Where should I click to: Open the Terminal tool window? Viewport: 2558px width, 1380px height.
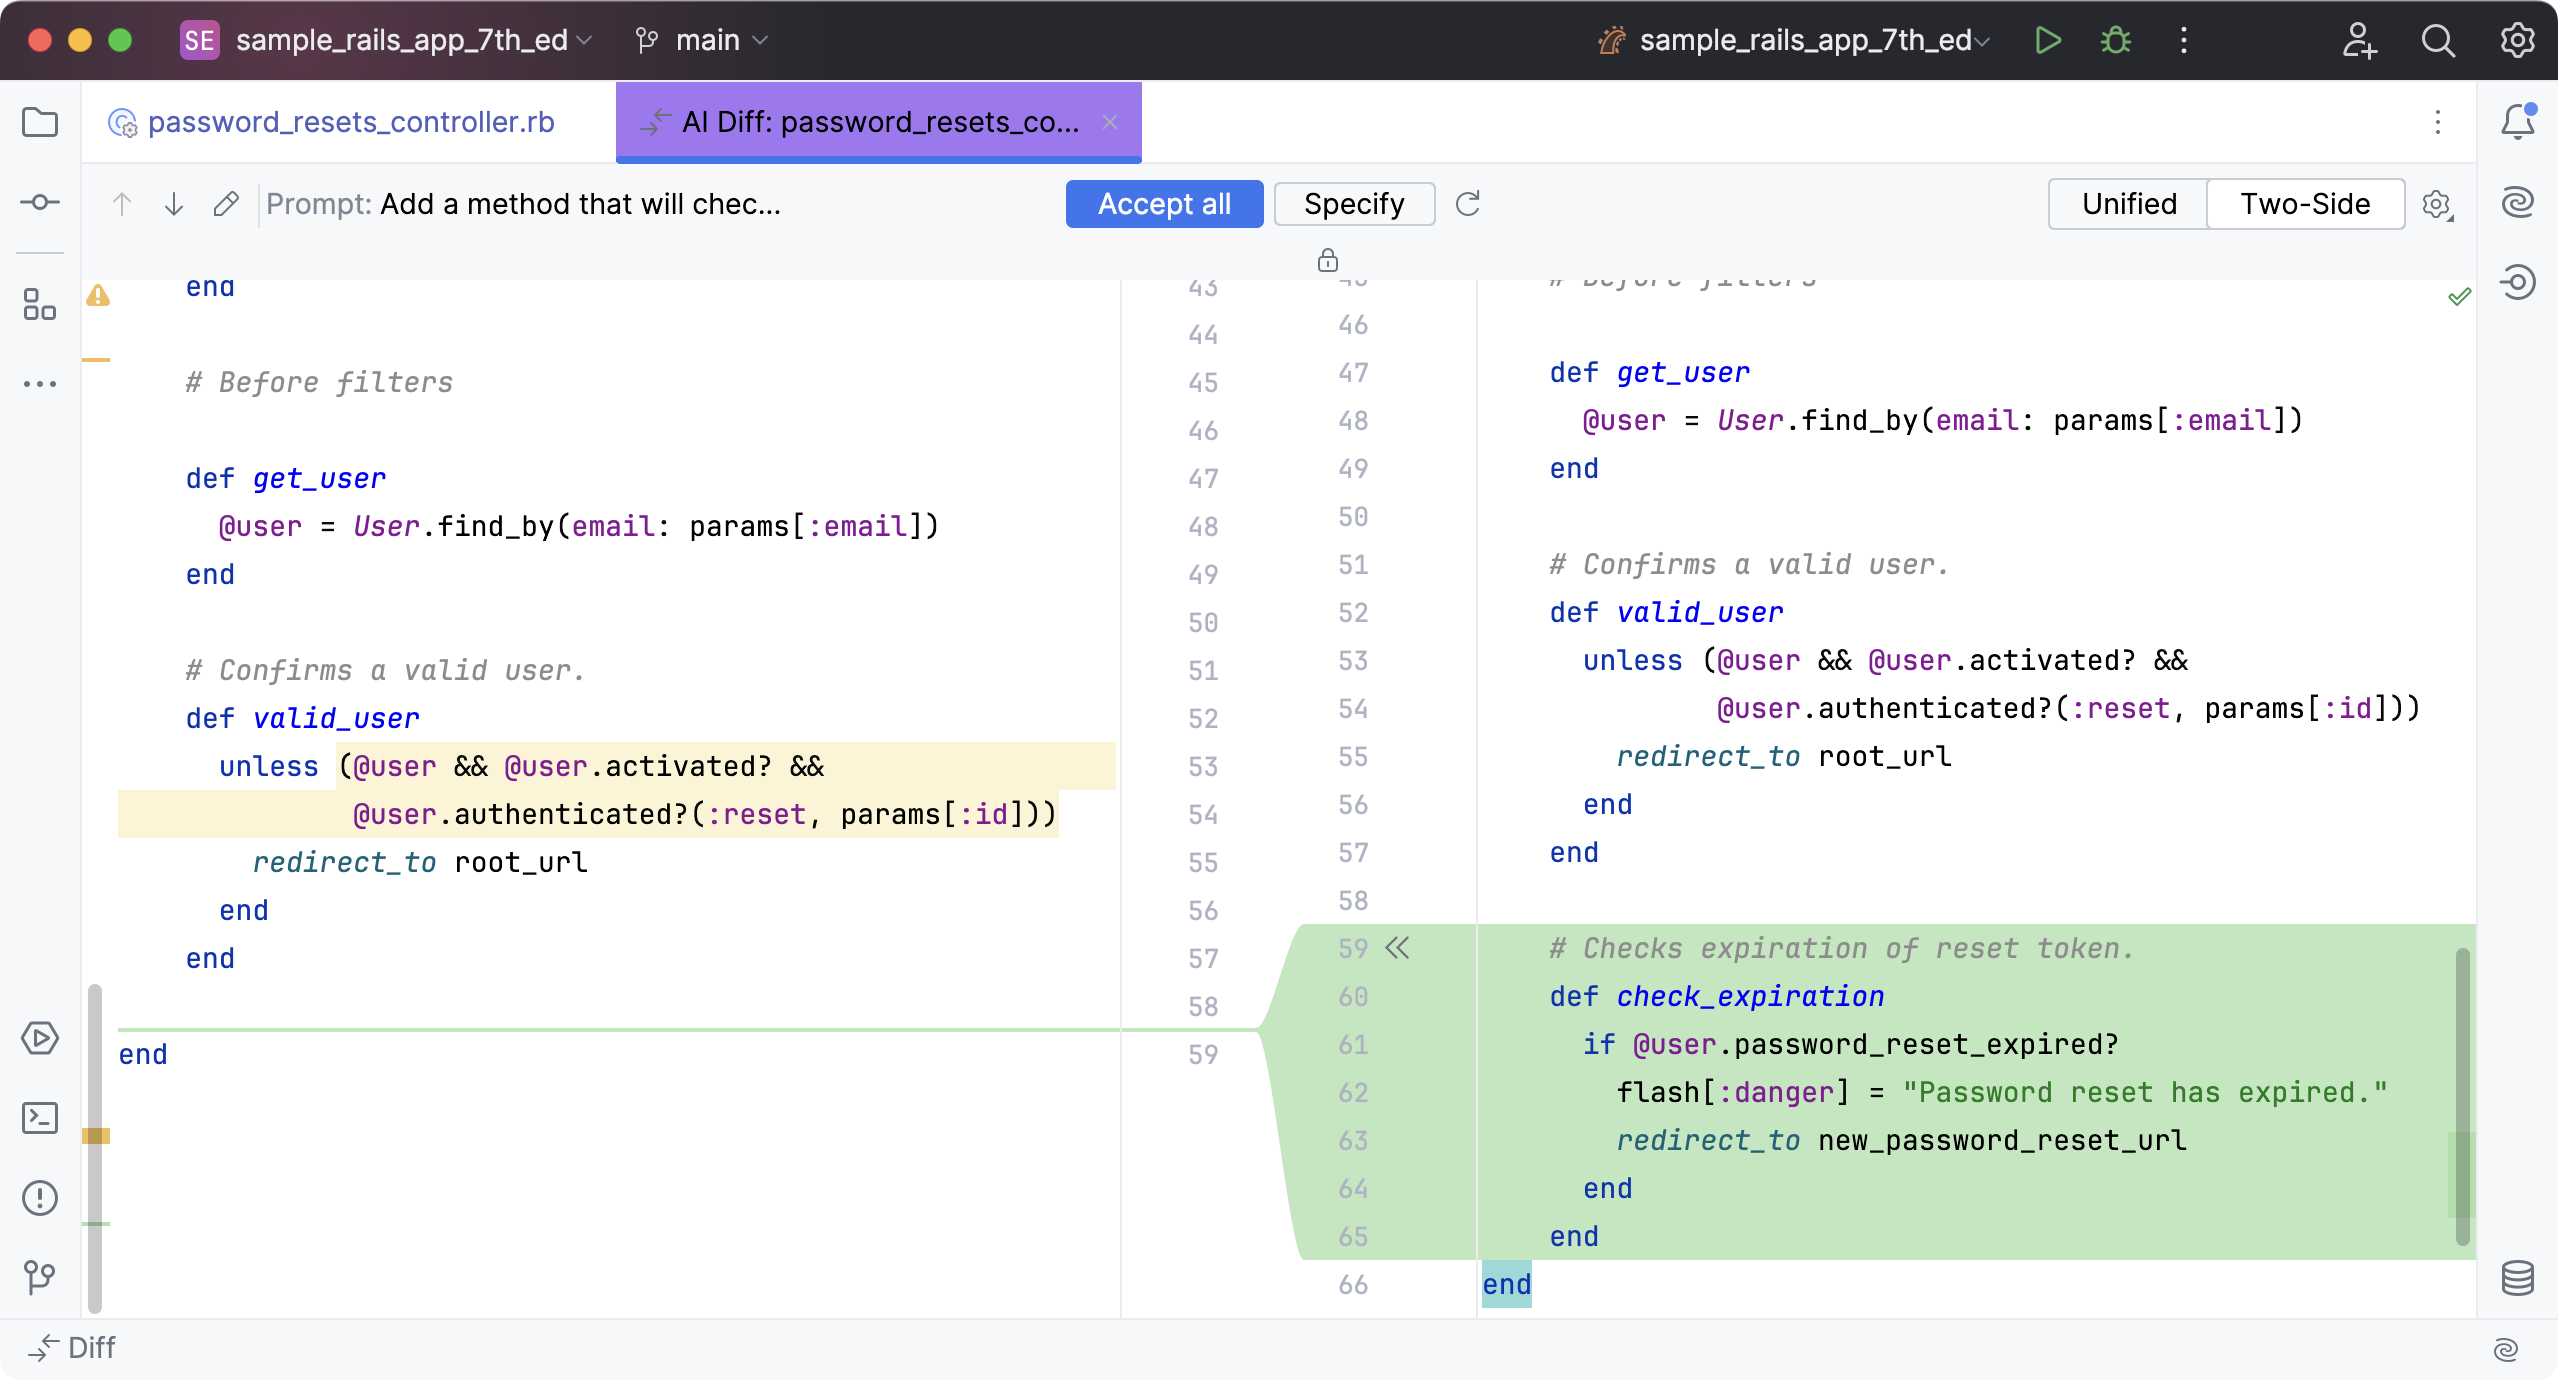pyautogui.click(x=40, y=1118)
